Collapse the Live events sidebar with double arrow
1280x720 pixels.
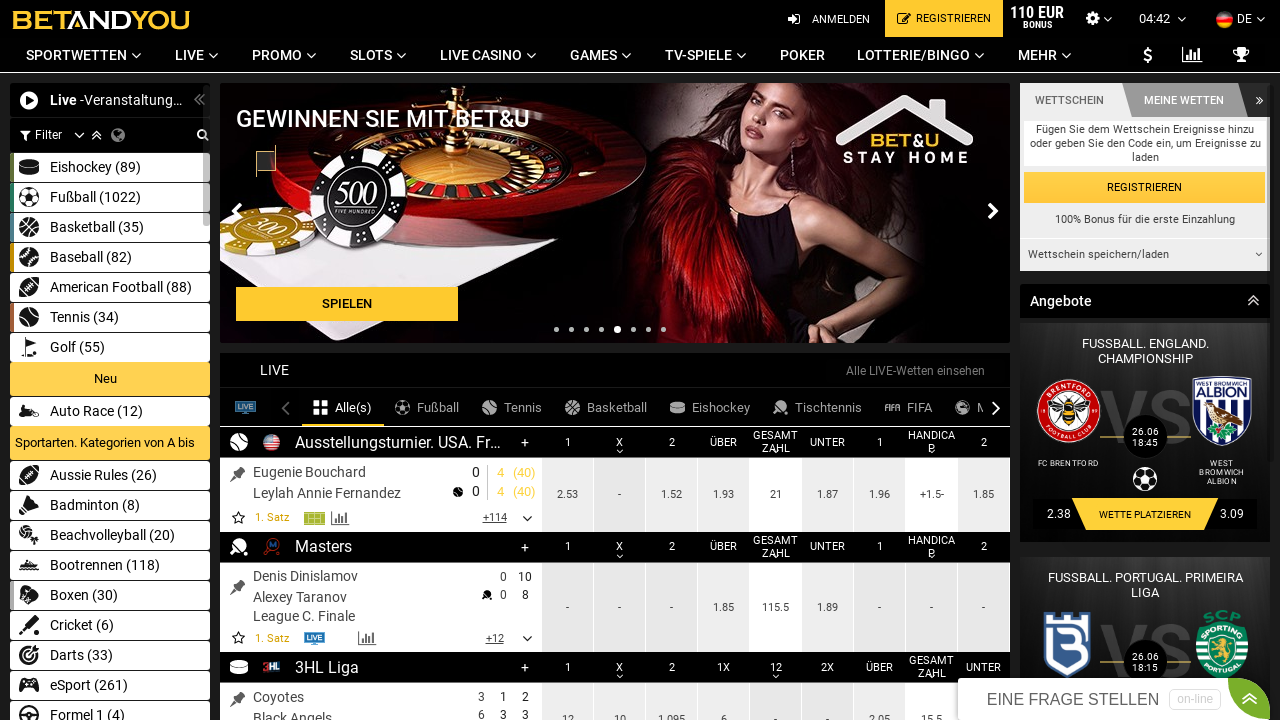(199, 100)
